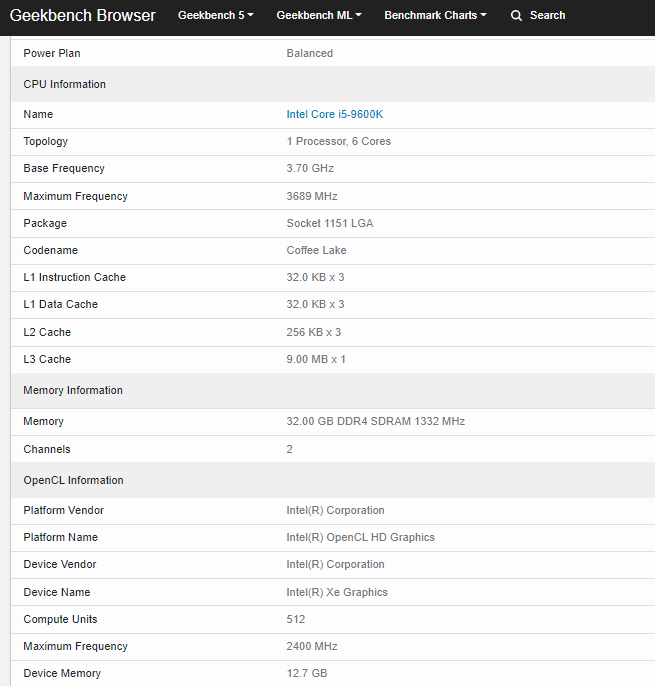
Task: Select the Device Name value Intel(R) Xe Graphics
Action: pyautogui.click(x=337, y=592)
